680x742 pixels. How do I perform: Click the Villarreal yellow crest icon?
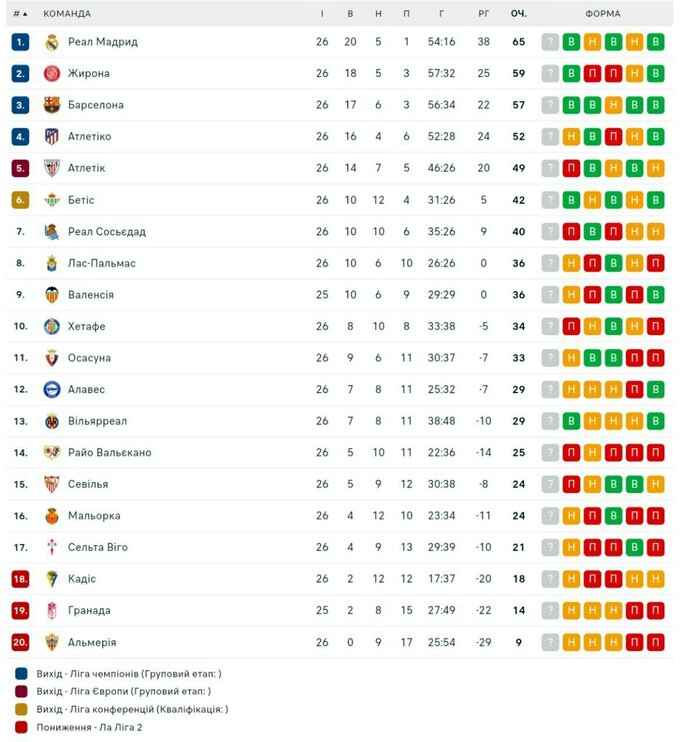tap(52, 421)
